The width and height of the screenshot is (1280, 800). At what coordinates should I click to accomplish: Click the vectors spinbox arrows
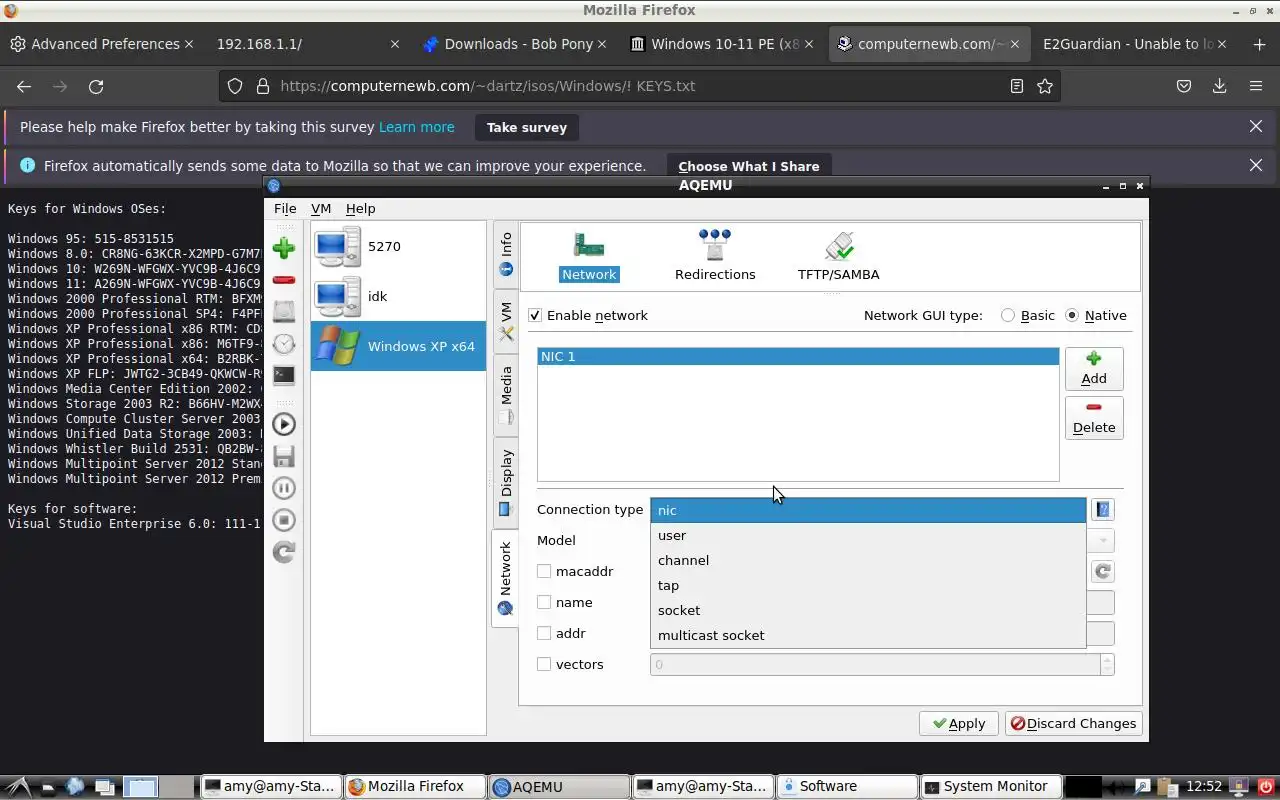(x=1107, y=664)
